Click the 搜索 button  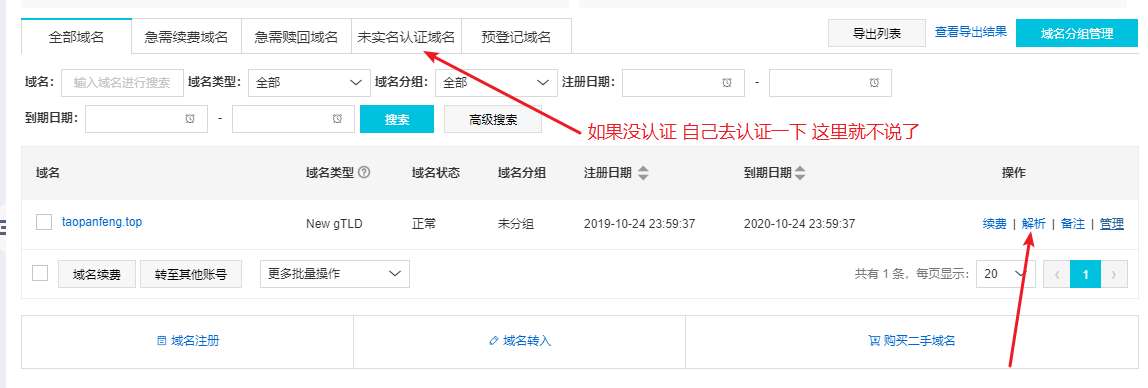coord(397,119)
